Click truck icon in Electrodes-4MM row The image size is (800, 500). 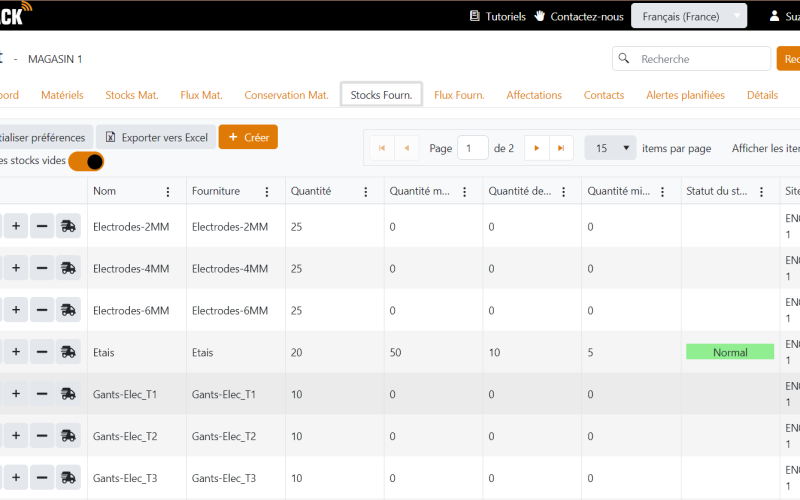point(68,268)
